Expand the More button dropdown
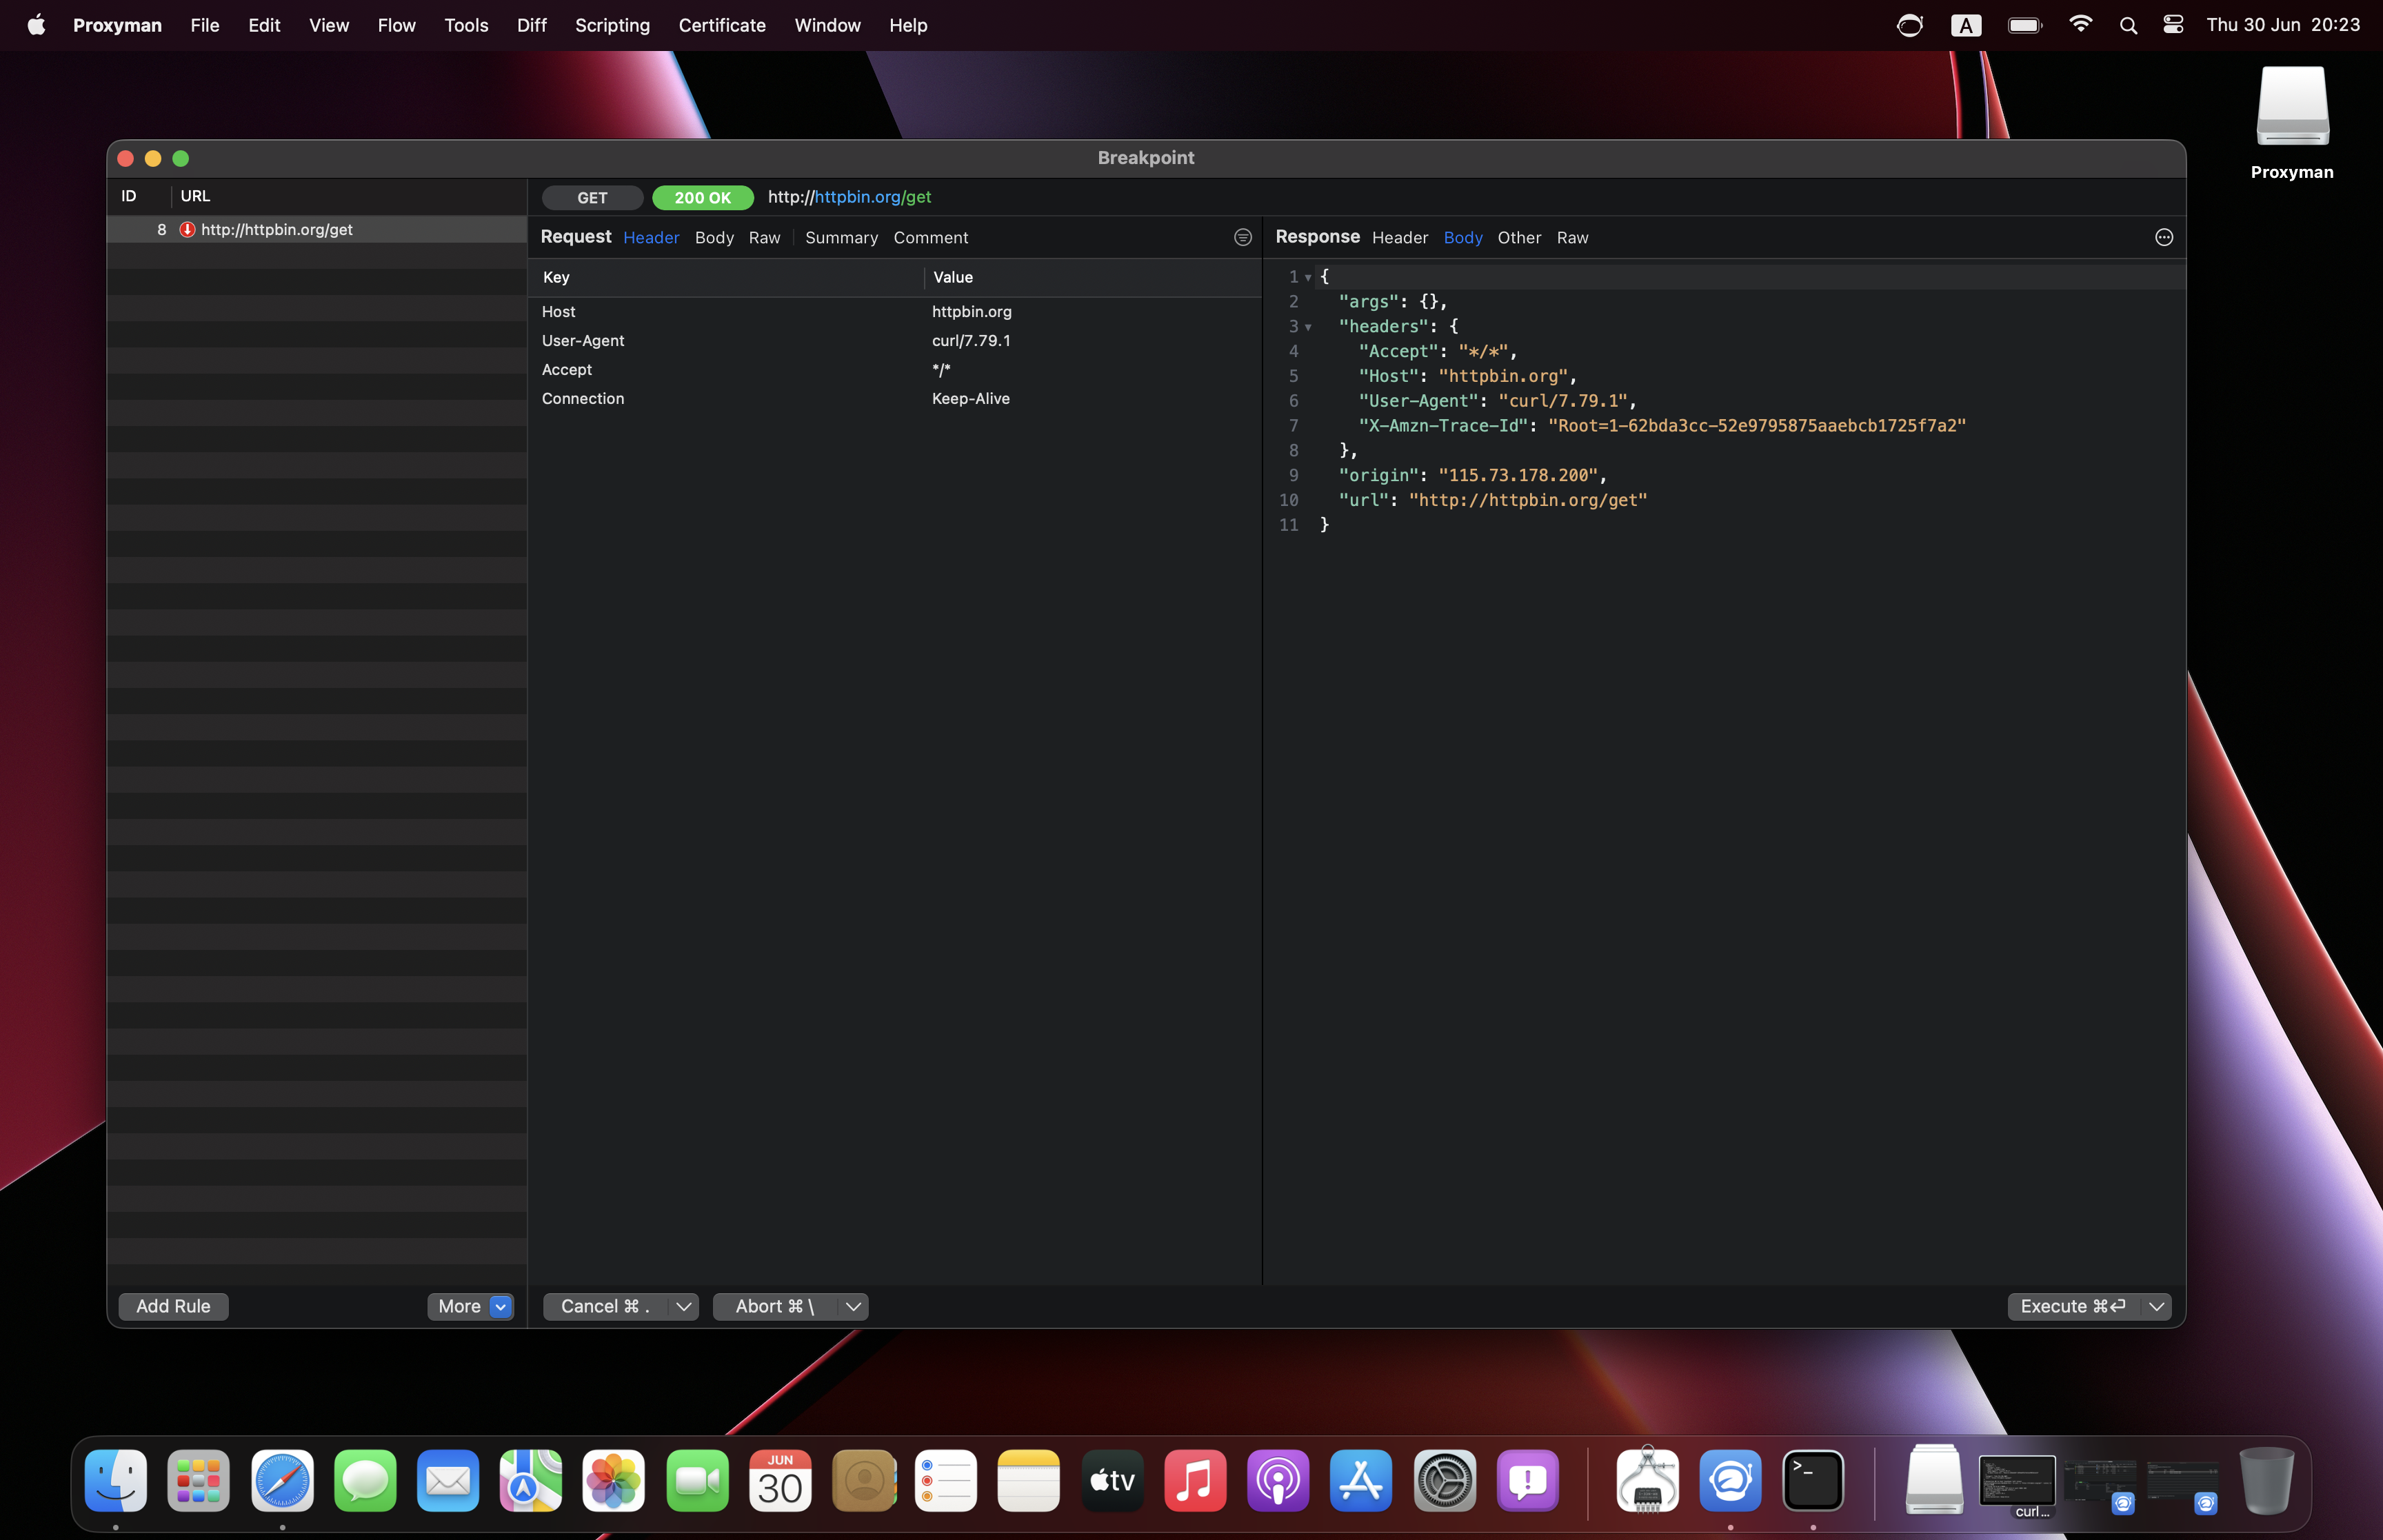Image resolution: width=2383 pixels, height=1540 pixels. [x=500, y=1306]
